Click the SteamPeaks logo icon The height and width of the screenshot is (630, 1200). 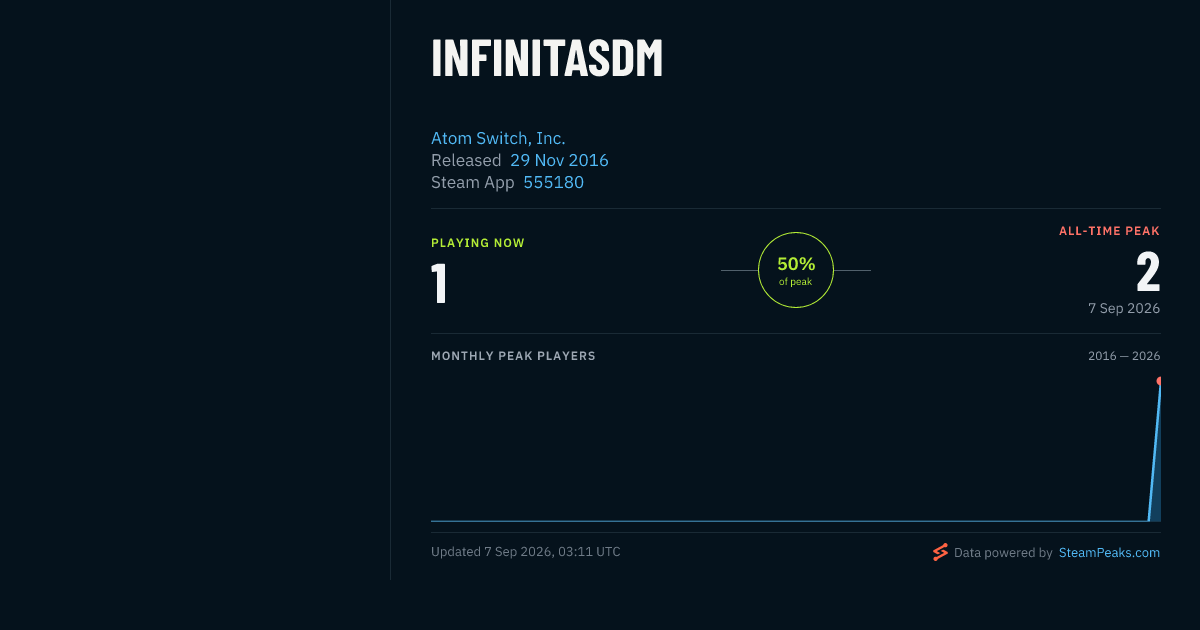(940, 552)
